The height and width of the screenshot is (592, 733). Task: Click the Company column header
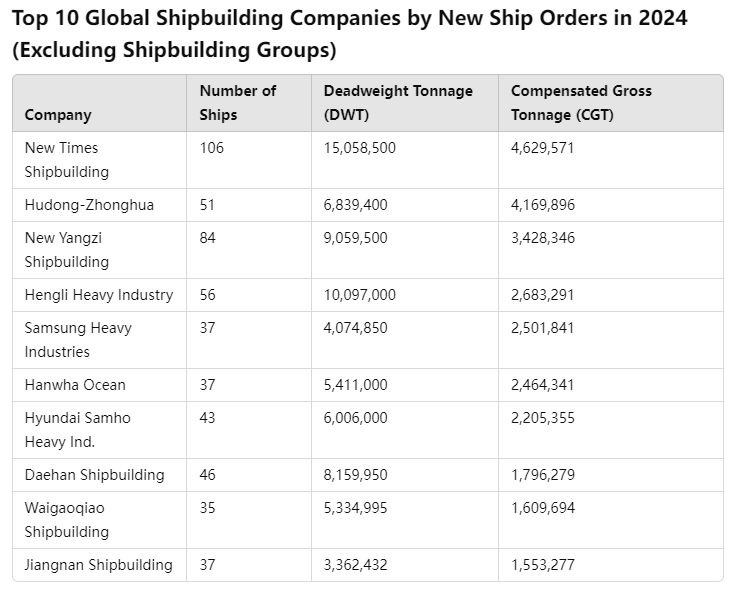(57, 115)
